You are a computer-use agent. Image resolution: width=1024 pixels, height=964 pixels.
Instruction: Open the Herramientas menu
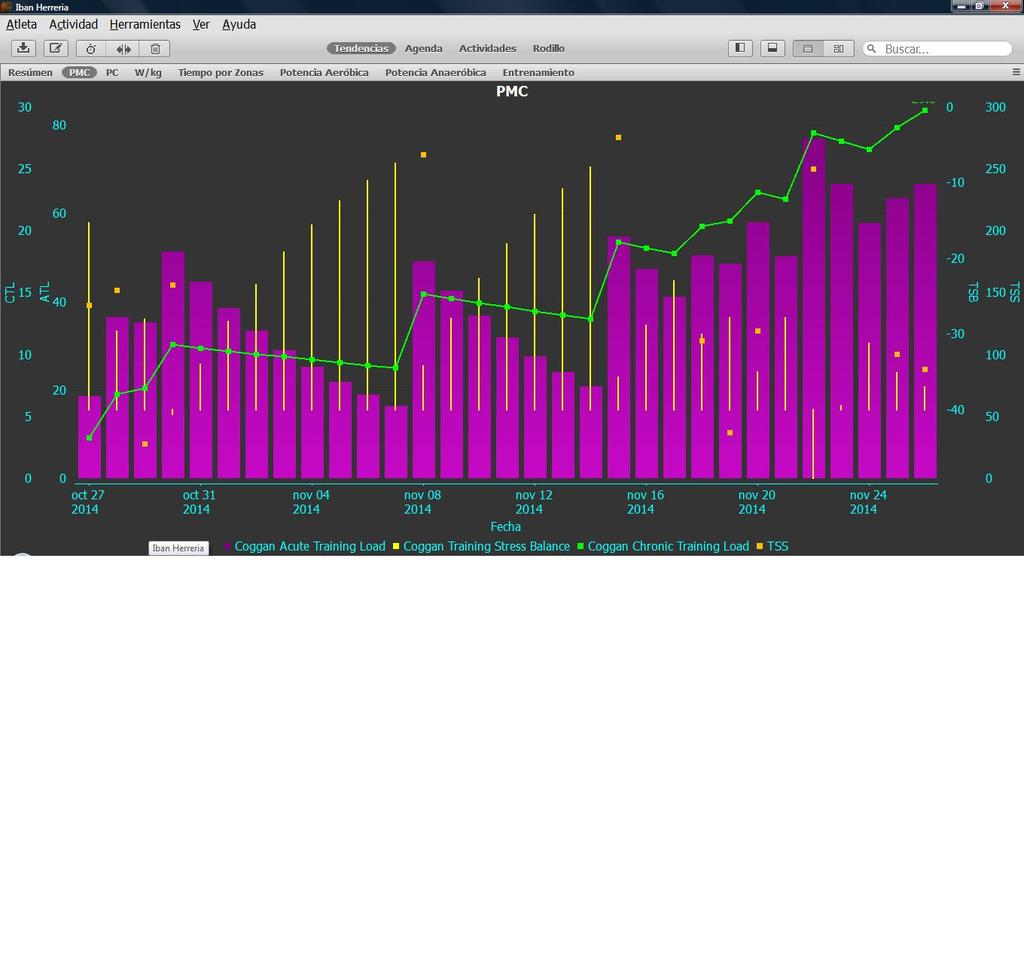(x=145, y=24)
